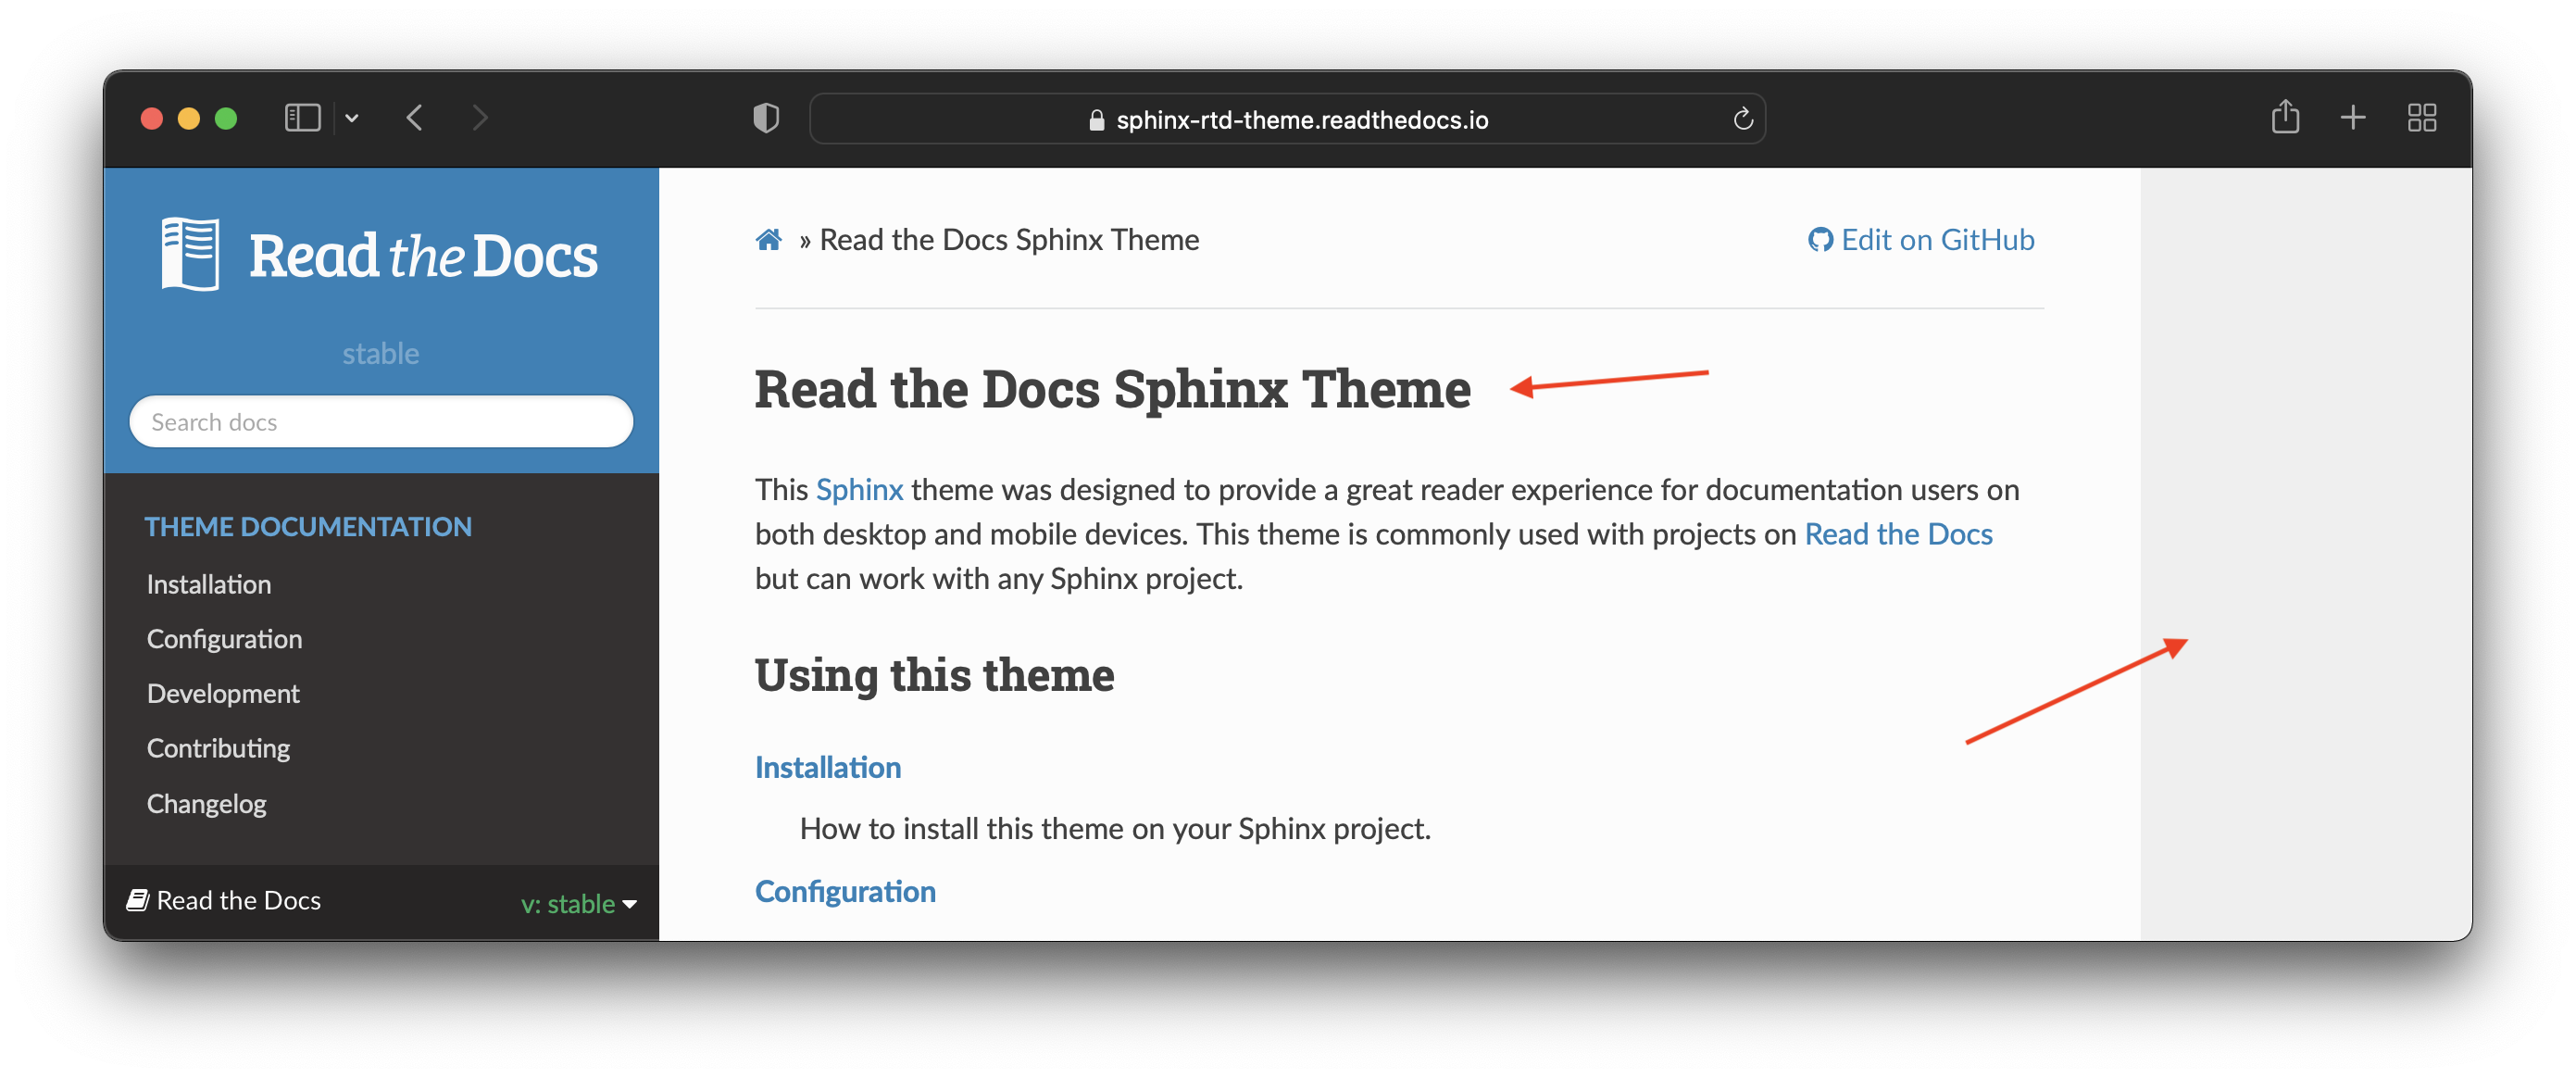Open the Configuration link in content
This screenshot has width=2576, height=1078.
pyautogui.click(x=845, y=892)
